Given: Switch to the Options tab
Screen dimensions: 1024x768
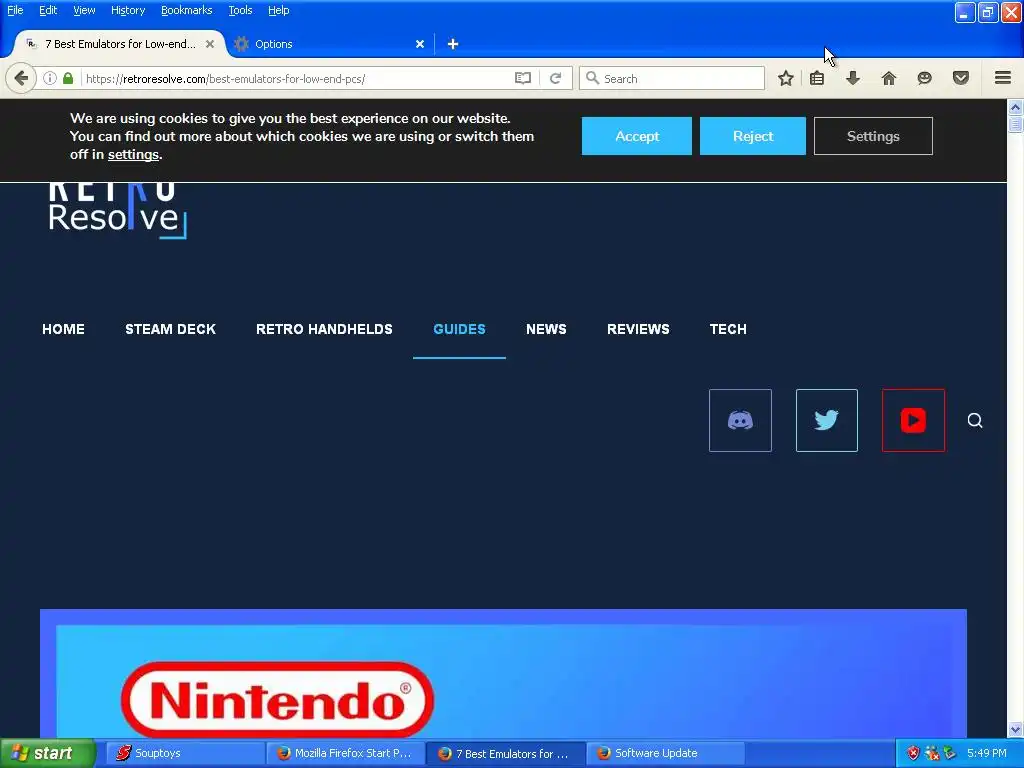Looking at the screenshot, I should (330, 44).
